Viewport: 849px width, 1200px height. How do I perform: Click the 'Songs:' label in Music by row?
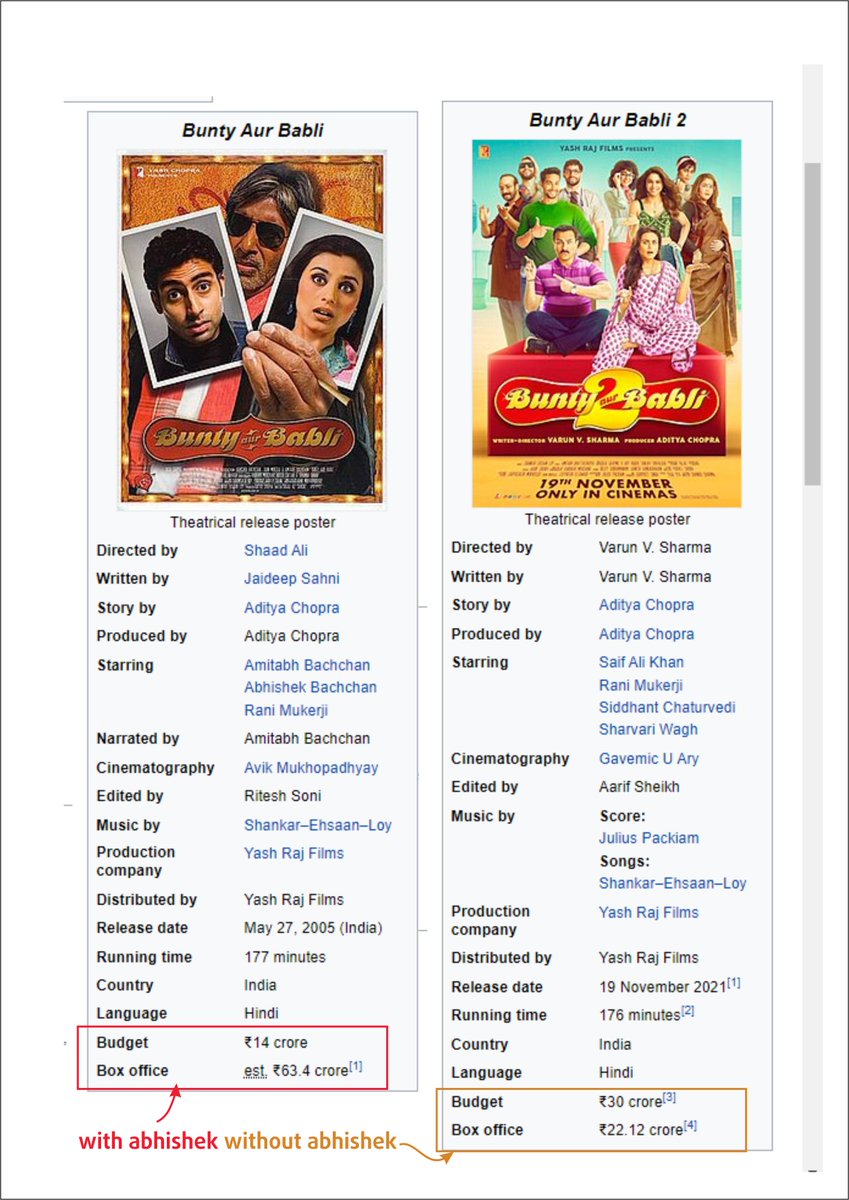pos(624,861)
